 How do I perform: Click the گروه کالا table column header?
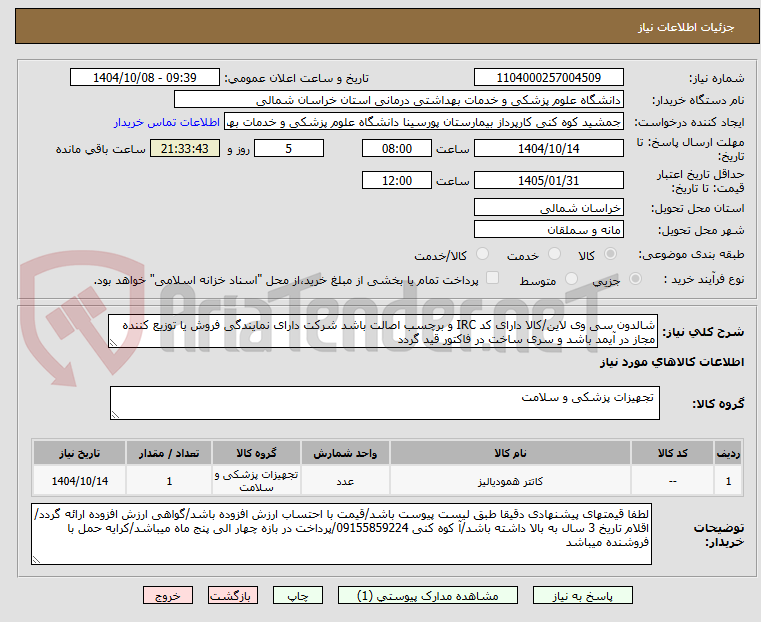pos(256,453)
